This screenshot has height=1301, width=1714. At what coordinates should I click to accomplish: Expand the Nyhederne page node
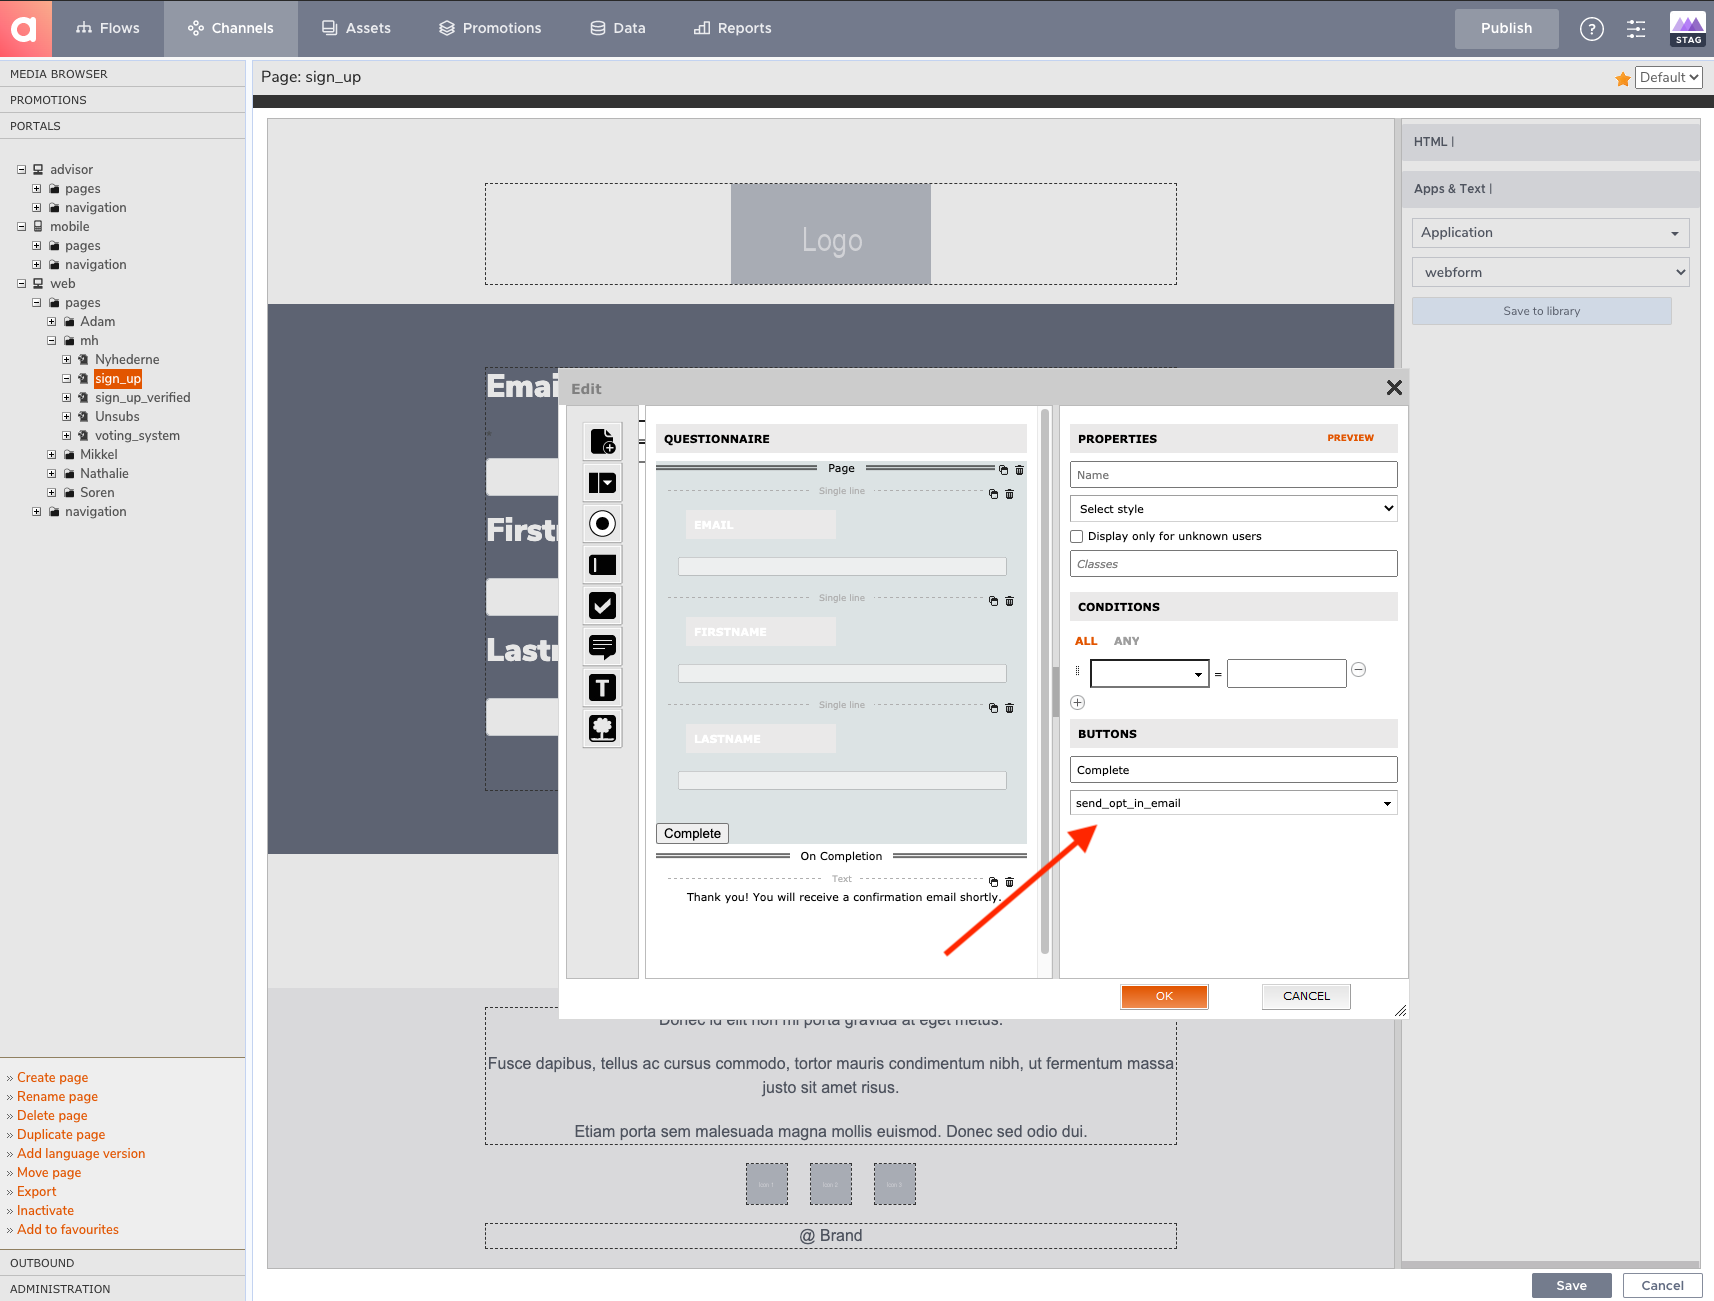[66, 360]
